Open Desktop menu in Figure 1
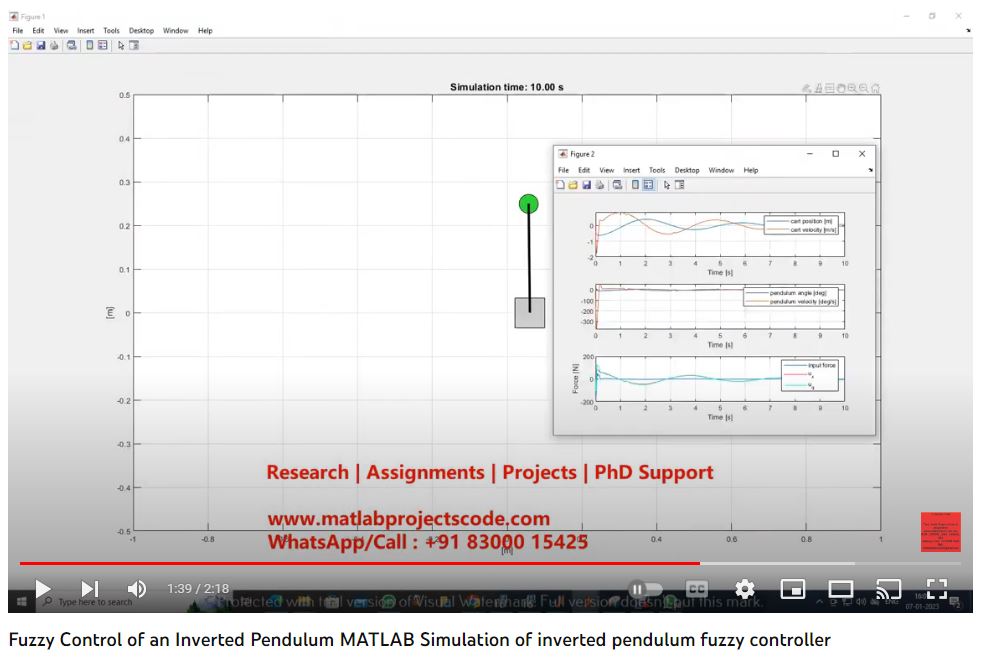Viewport: 982px width, 659px height. (142, 30)
